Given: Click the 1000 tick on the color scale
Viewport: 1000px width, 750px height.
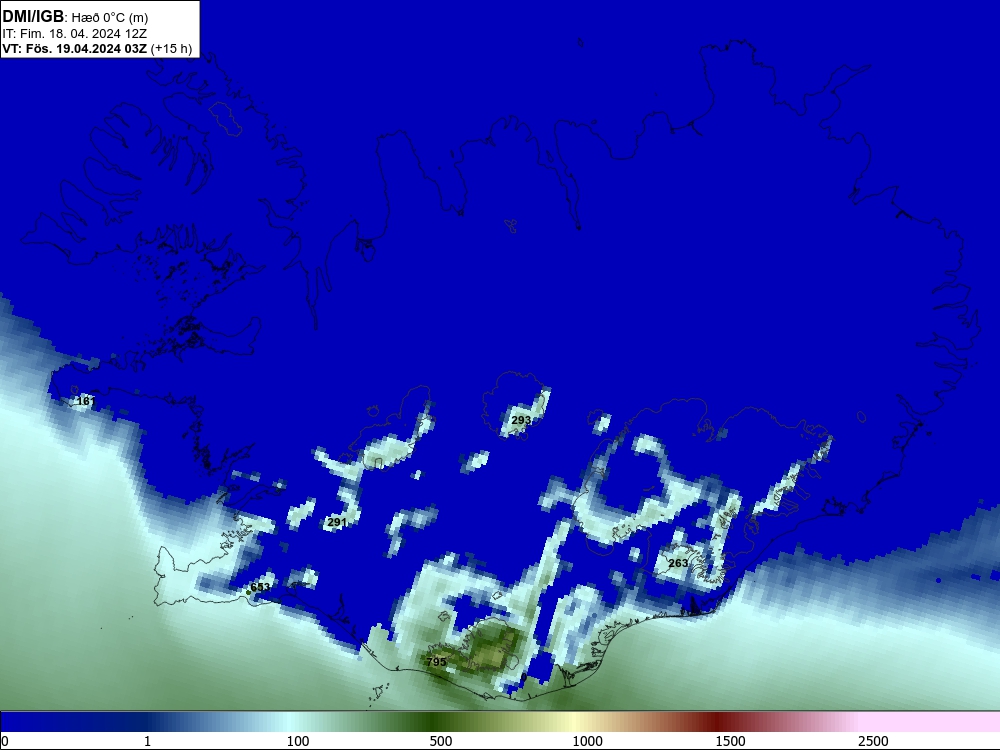Looking at the screenshot, I should 587,741.
